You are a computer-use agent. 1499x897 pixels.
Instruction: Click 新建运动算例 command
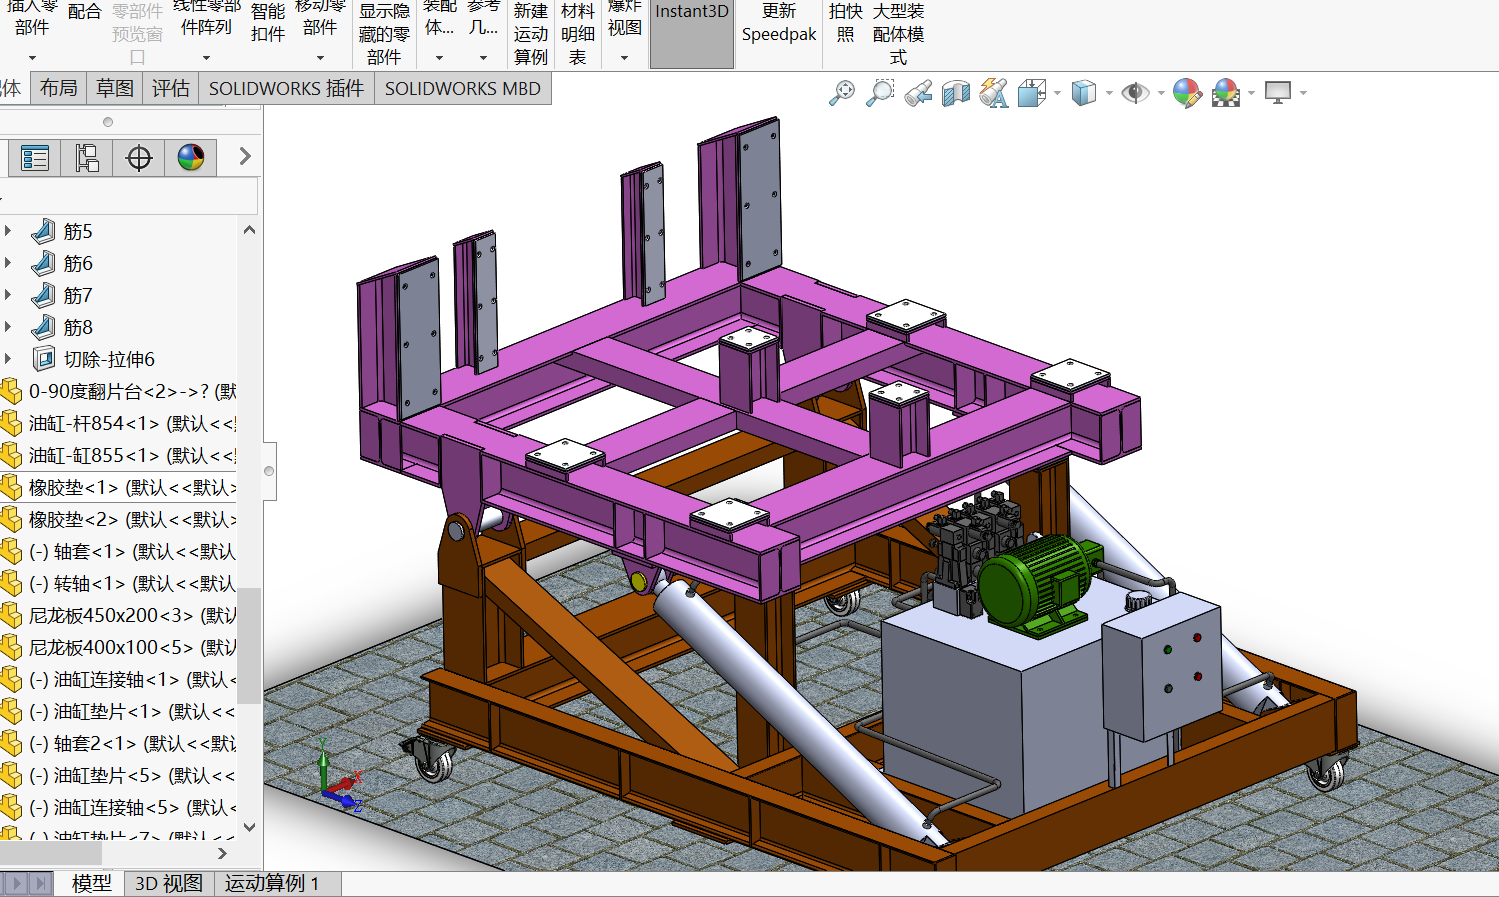531,33
